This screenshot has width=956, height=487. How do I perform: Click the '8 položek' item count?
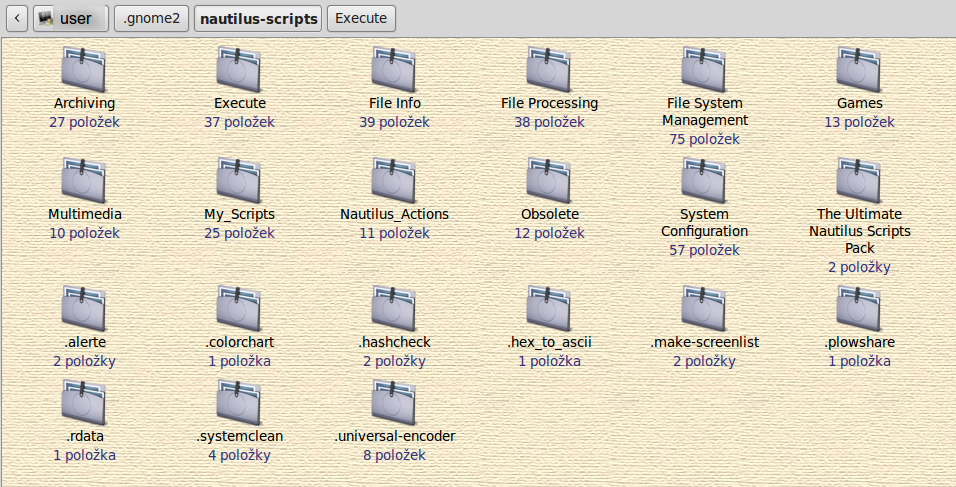(394, 455)
